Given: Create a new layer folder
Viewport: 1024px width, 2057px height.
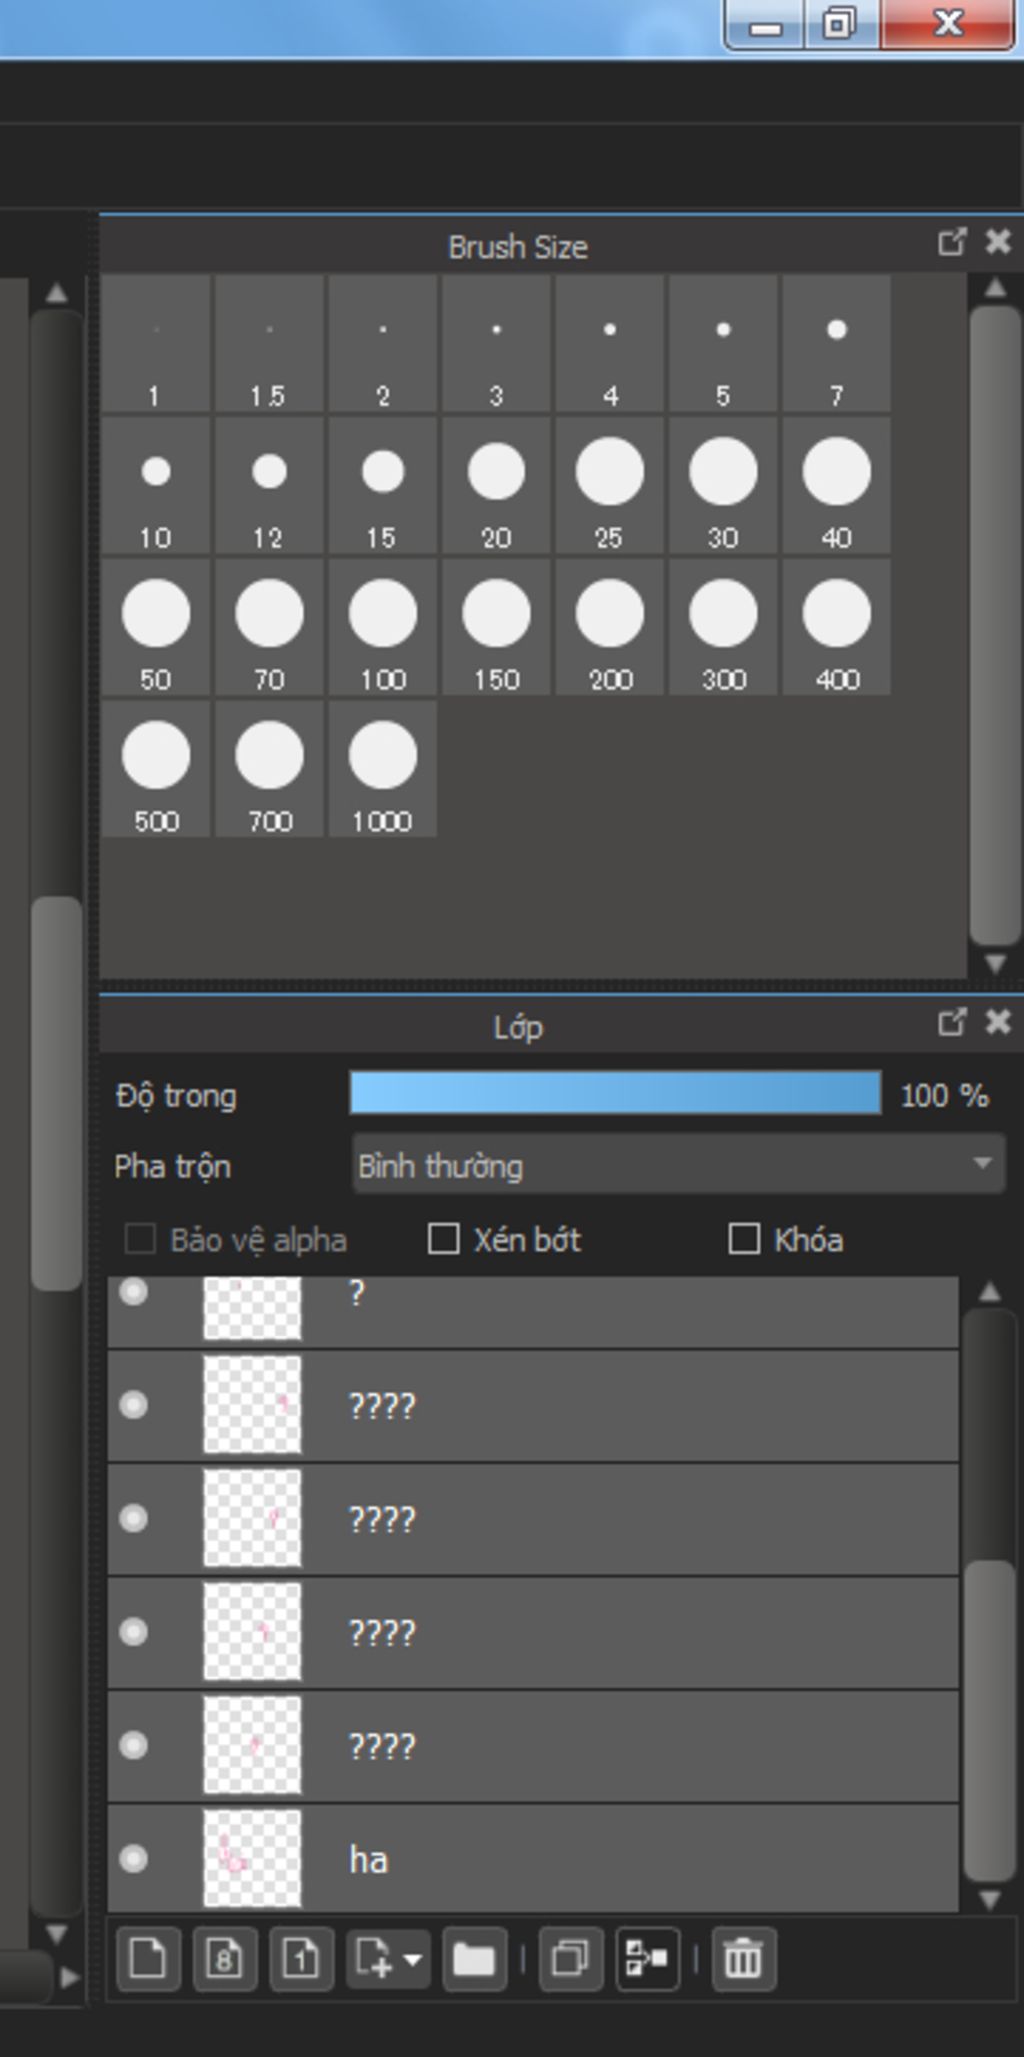Looking at the screenshot, I should [x=474, y=1958].
